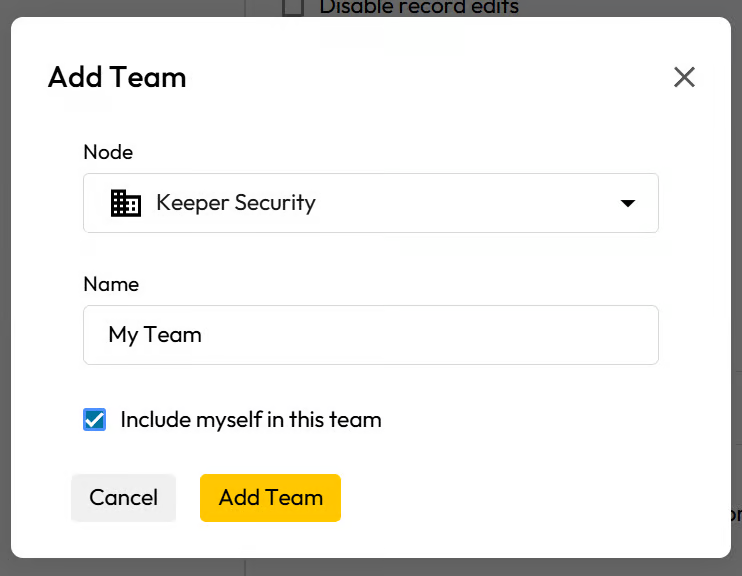Click empty space right of Add Team button
742x576 pixels.
520,498
